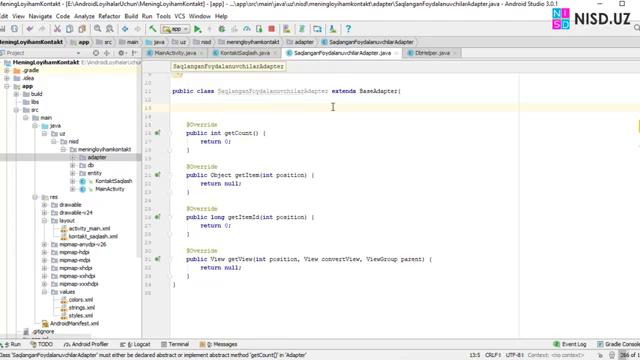640x360 pixels.
Task: Select the adapter breadcrumb in the navigation bar
Action: (301, 42)
